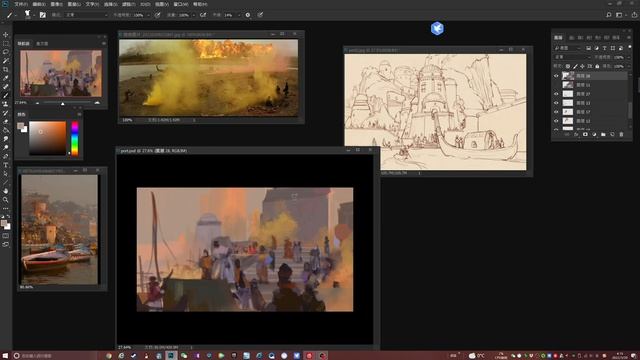Toggle visibility of the fourth layer
The width and height of the screenshot is (640, 360).
tap(556, 103)
